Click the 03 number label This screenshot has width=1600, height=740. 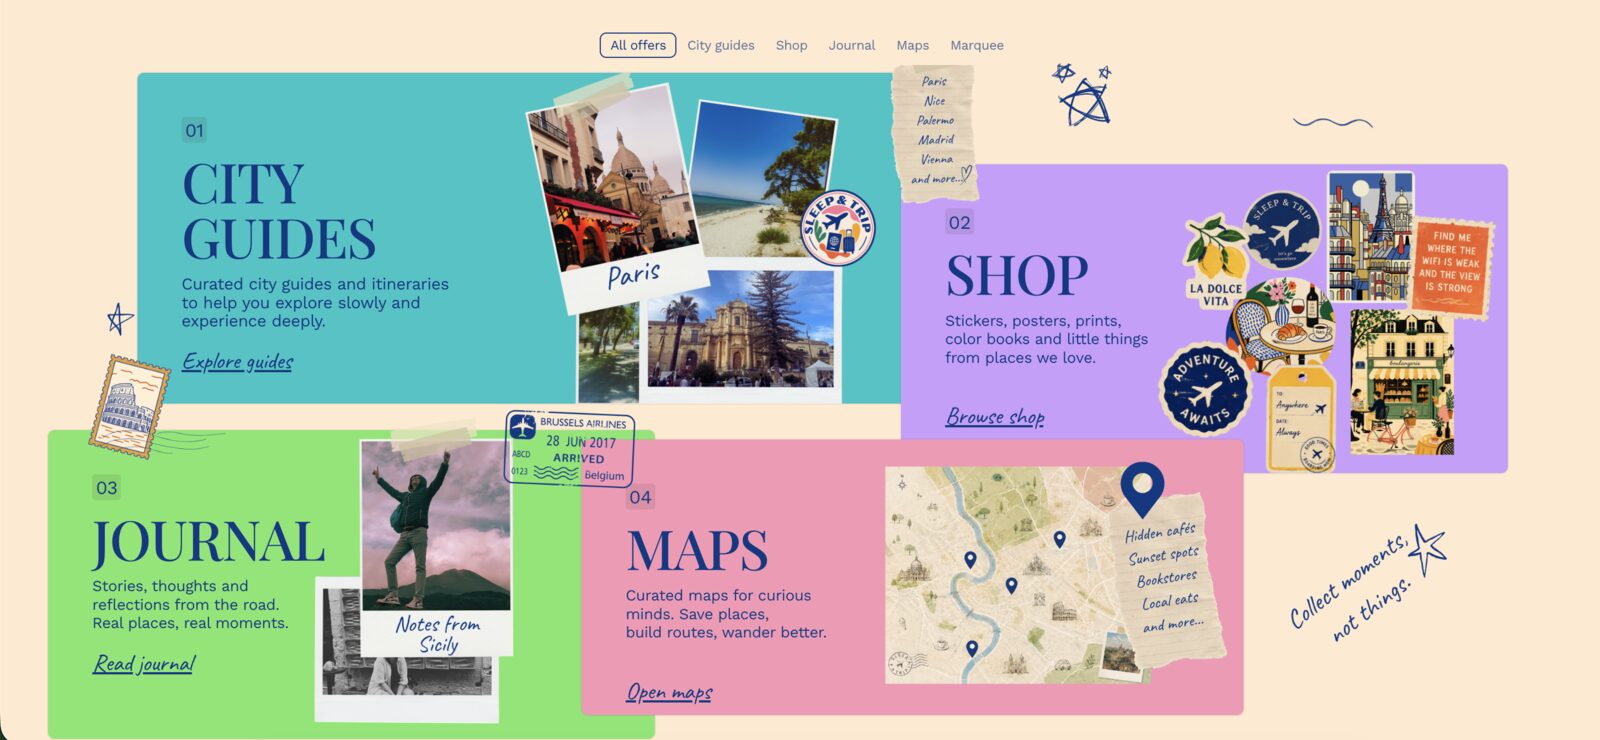[x=106, y=488]
